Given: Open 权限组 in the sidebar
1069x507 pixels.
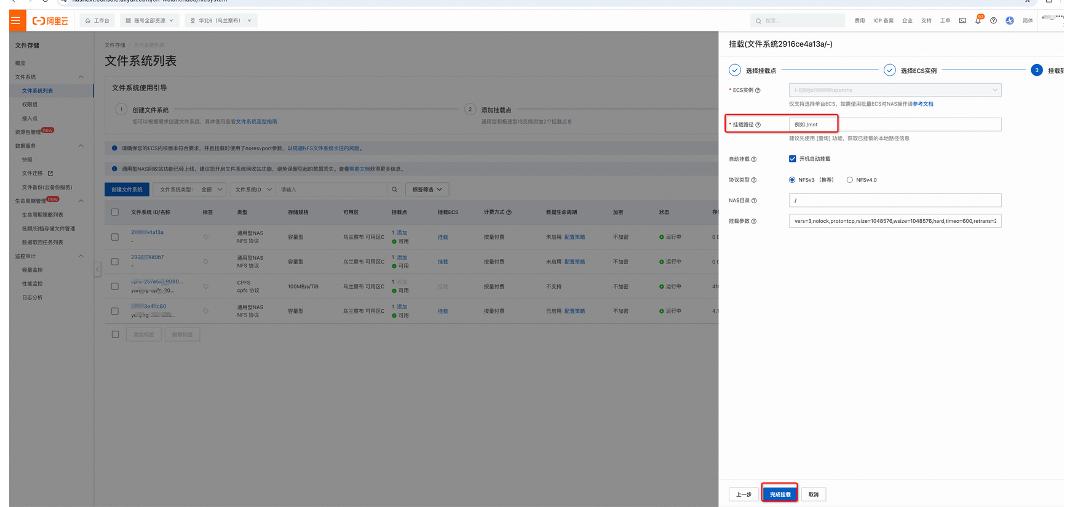Looking at the screenshot, I should point(29,104).
